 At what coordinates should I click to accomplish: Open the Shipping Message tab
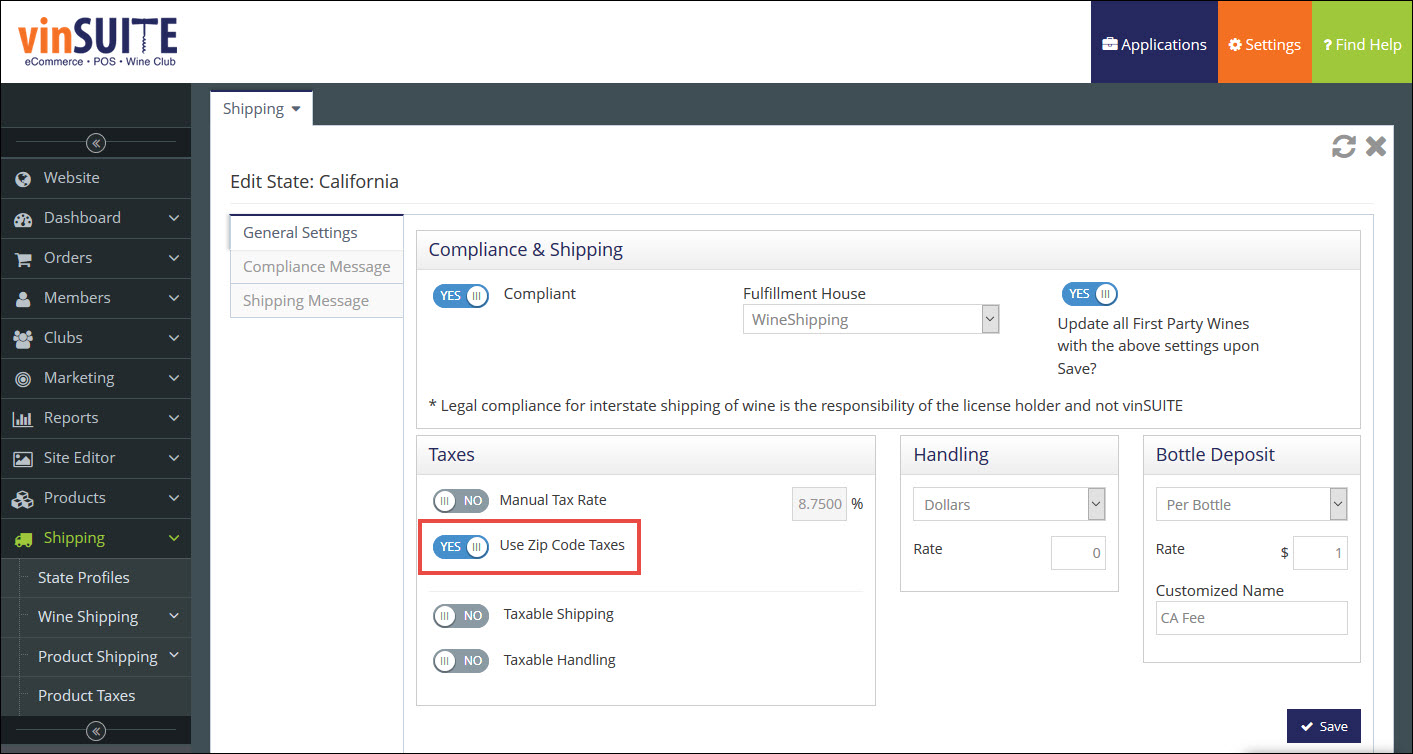(306, 301)
